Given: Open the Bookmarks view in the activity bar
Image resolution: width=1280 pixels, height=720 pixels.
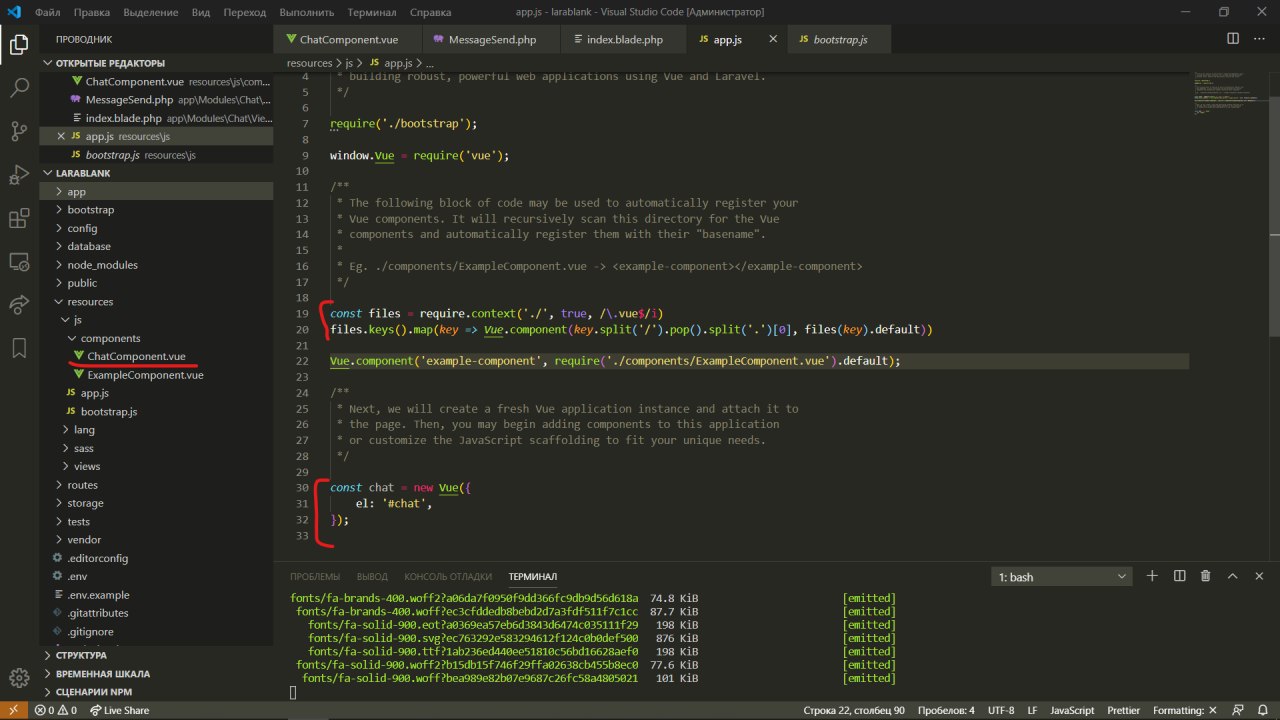Looking at the screenshot, I should pos(19,348).
